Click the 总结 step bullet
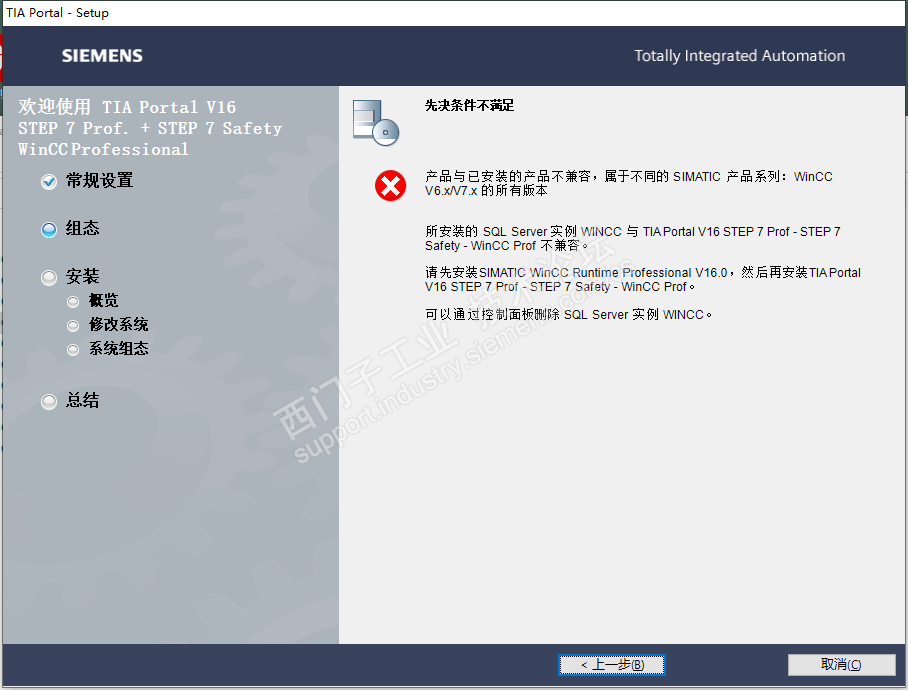 pos(49,402)
